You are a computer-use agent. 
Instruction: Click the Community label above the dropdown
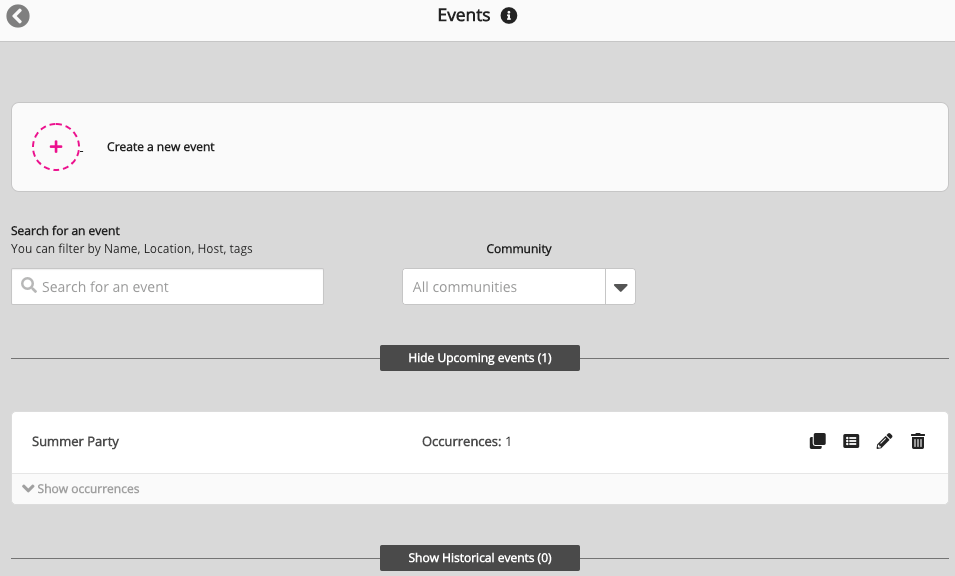pyautogui.click(x=519, y=249)
